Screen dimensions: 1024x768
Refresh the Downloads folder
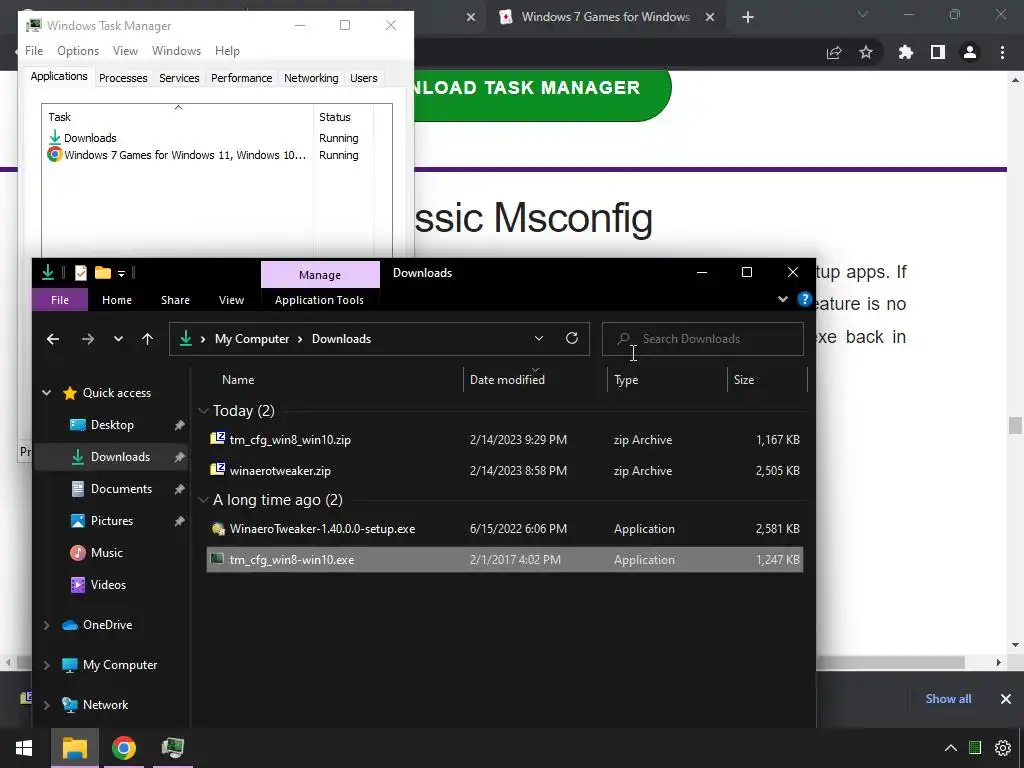571,338
